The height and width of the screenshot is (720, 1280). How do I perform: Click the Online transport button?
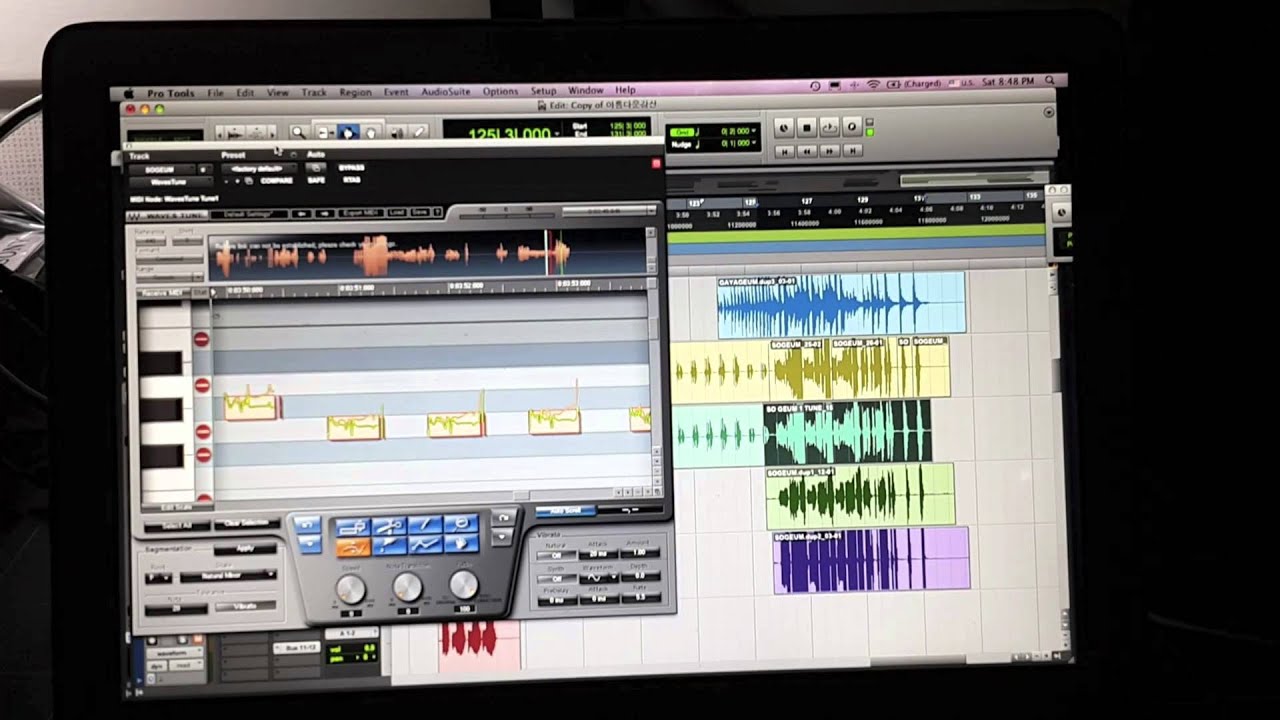click(x=784, y=128)
